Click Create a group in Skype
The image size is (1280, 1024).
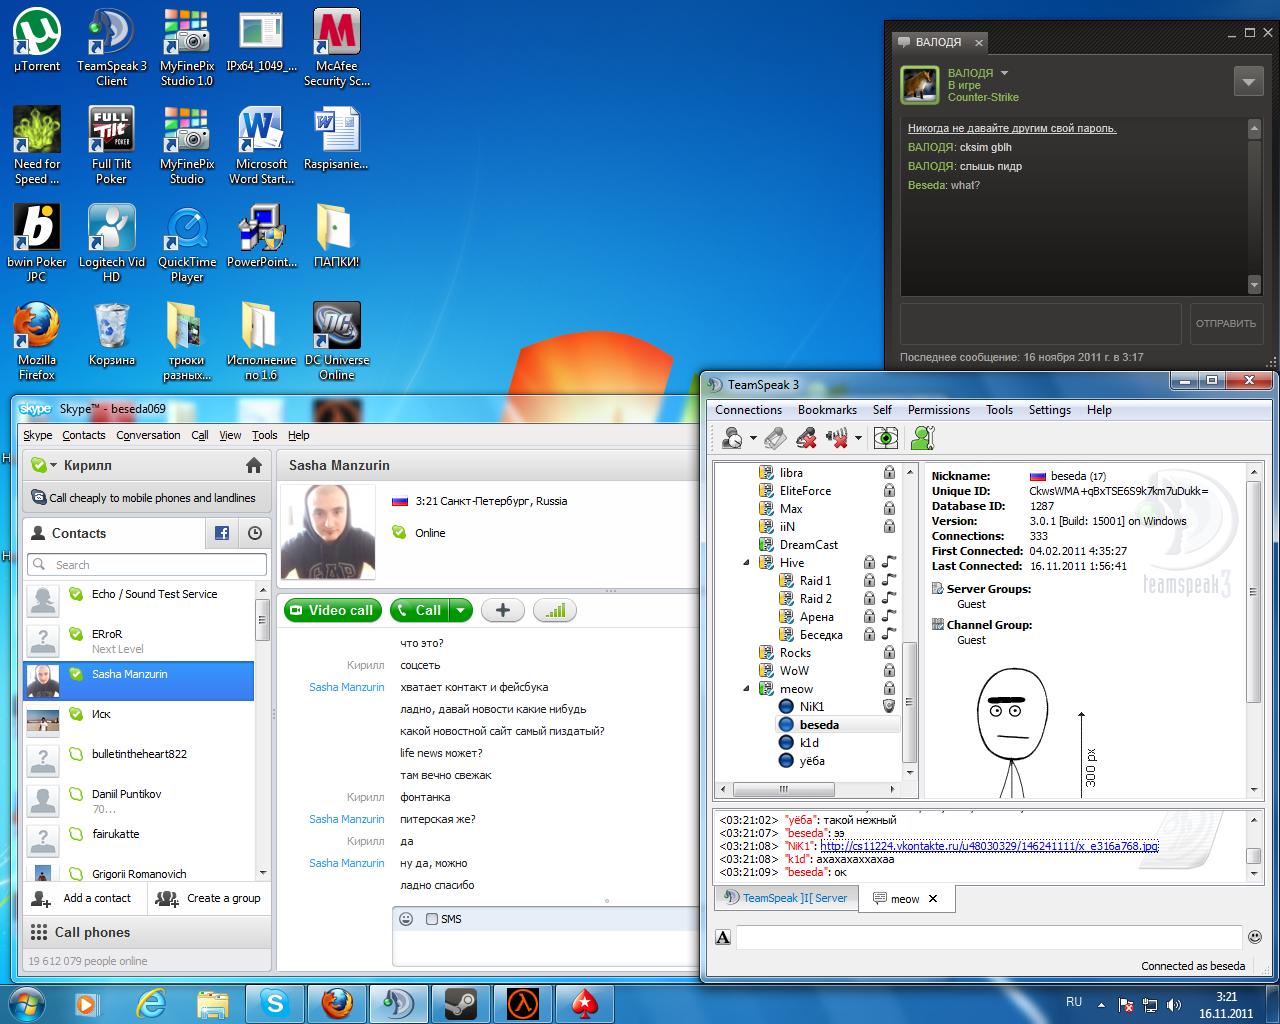tap(209, 898)
